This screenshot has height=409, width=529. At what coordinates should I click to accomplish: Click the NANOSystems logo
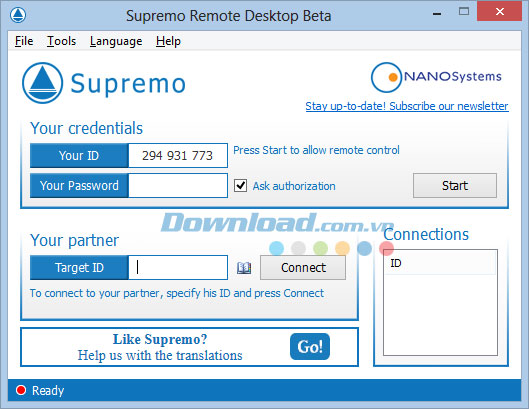pyautogui.click(x=436, y=77)
